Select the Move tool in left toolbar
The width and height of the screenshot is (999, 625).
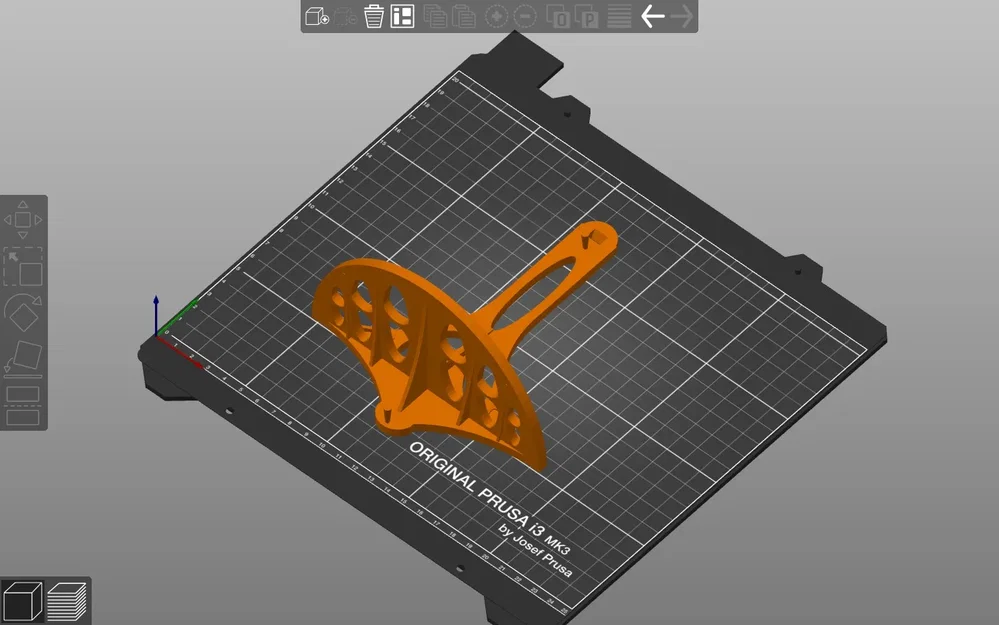click(23, 220)
